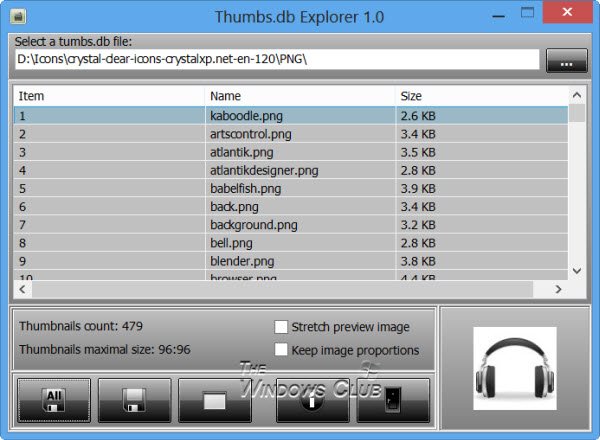The image size is (600, 440).
Task: Browse for file with the ellipsis button
Action: click(567, 62)
